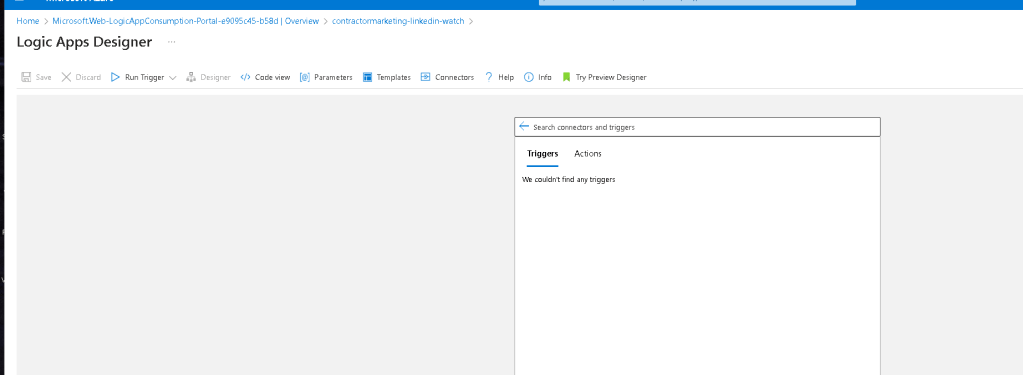This screenshot has width=1023, height=375.
Task: Open Code view from the toolbar
Action: click(x=272, y=77)
